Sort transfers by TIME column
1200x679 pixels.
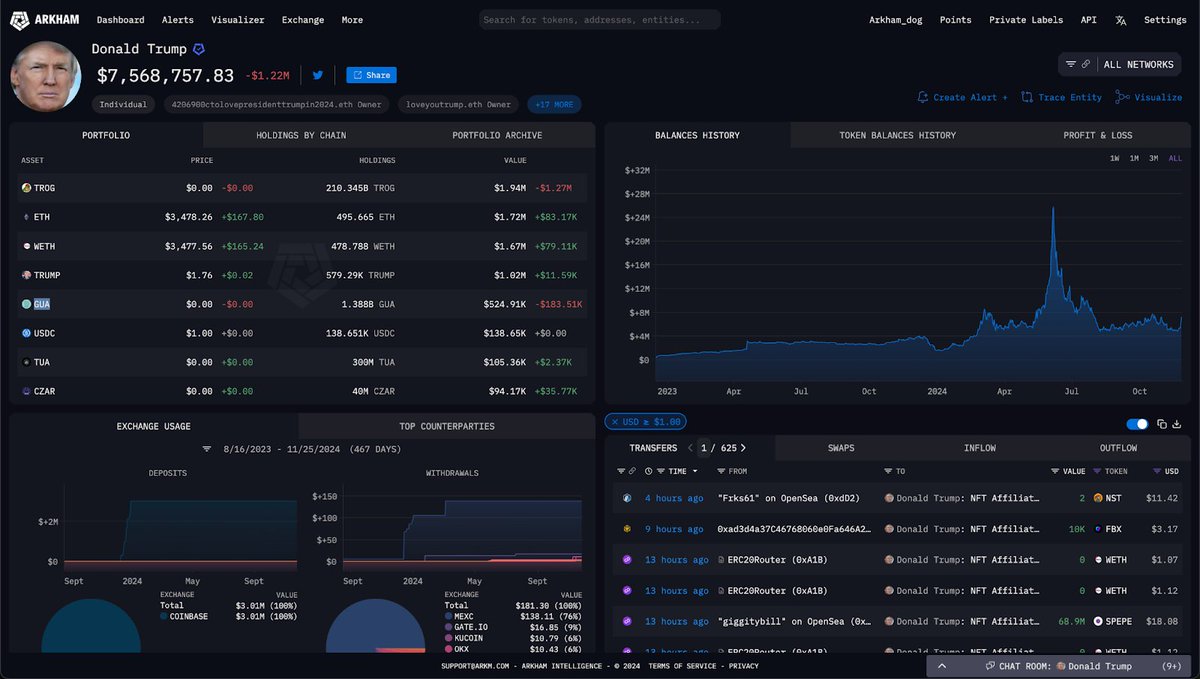point(679,471)
